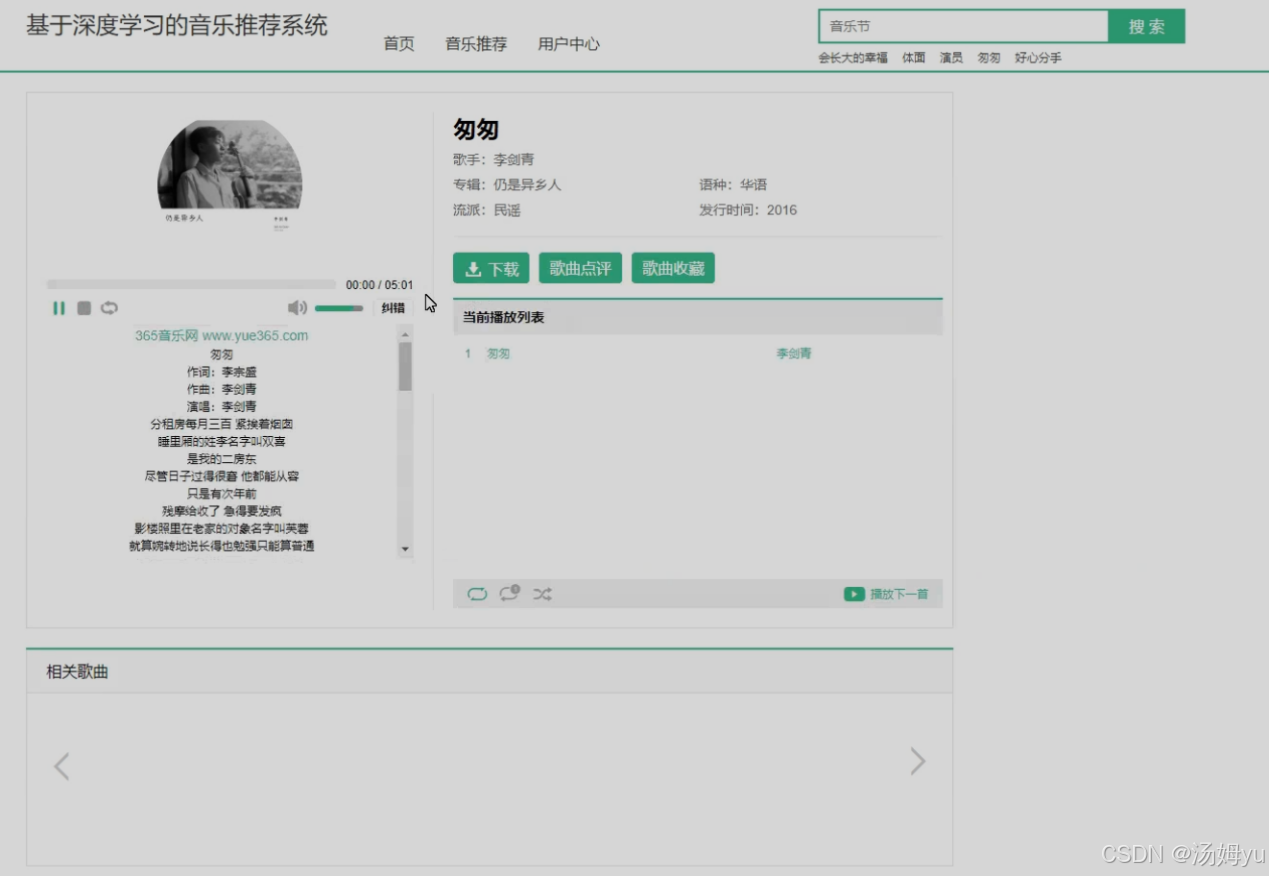Screen dimensions: 1269x876
Task: Click the song progress bar
Action: (x=191, y=285)
